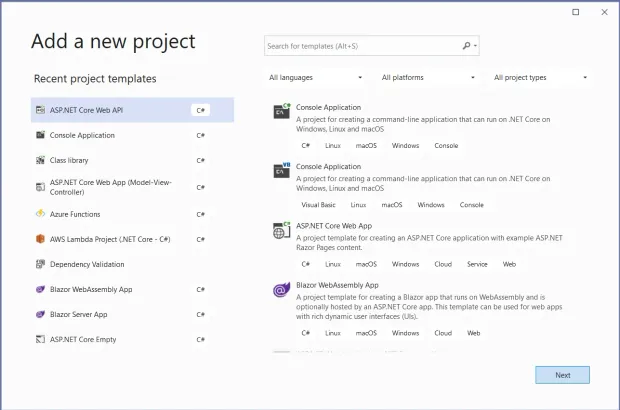Click the Class library template icon
This screenshot has width=620, height=410.
40,160
